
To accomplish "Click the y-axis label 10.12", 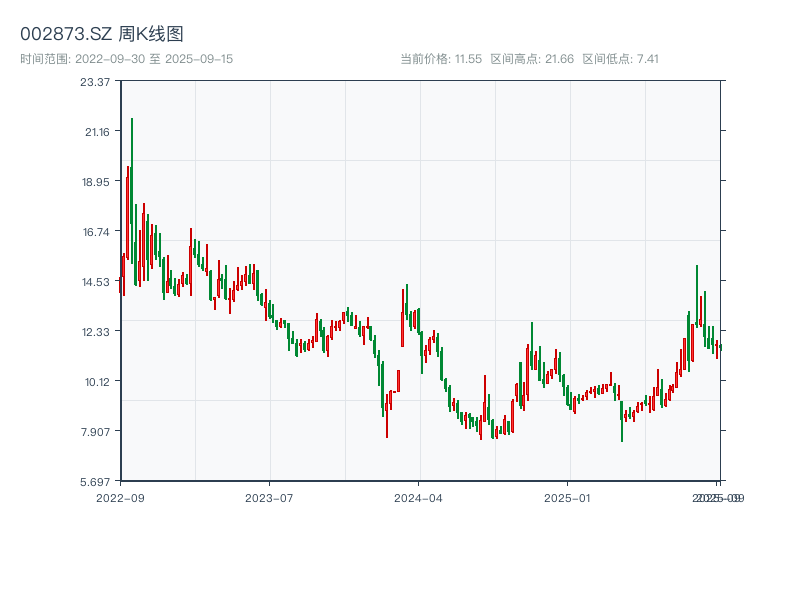I will point(97,382).
